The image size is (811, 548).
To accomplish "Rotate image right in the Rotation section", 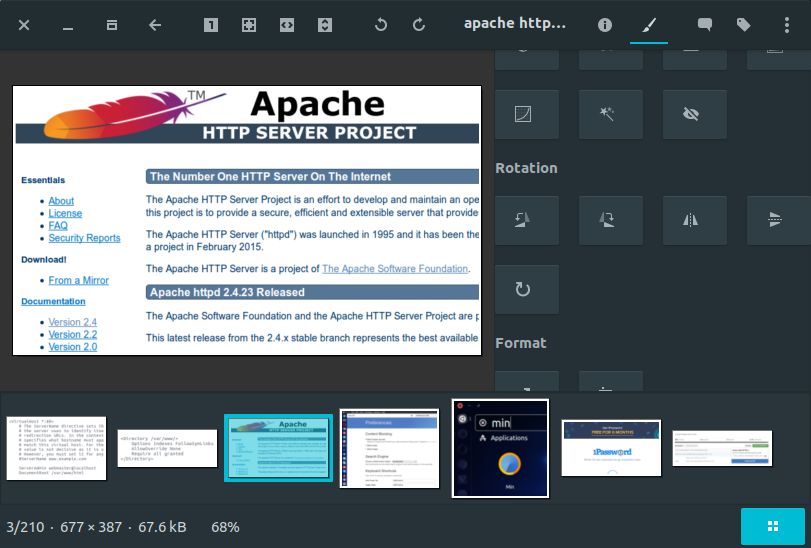I will click(611, 220).
